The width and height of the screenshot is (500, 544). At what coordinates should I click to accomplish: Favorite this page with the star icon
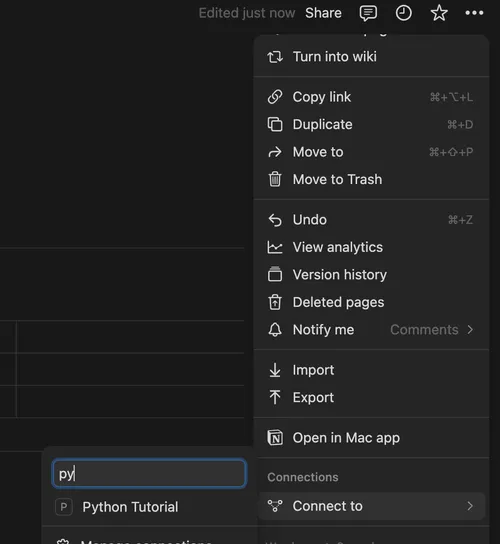click(439, 13)
